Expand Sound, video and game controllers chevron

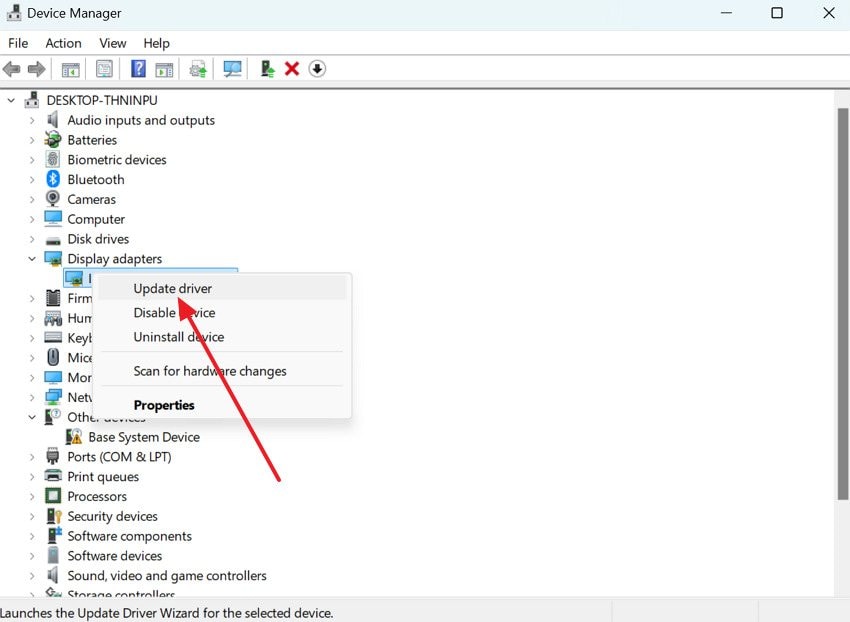pyautogui.click(x=31, y=575)
